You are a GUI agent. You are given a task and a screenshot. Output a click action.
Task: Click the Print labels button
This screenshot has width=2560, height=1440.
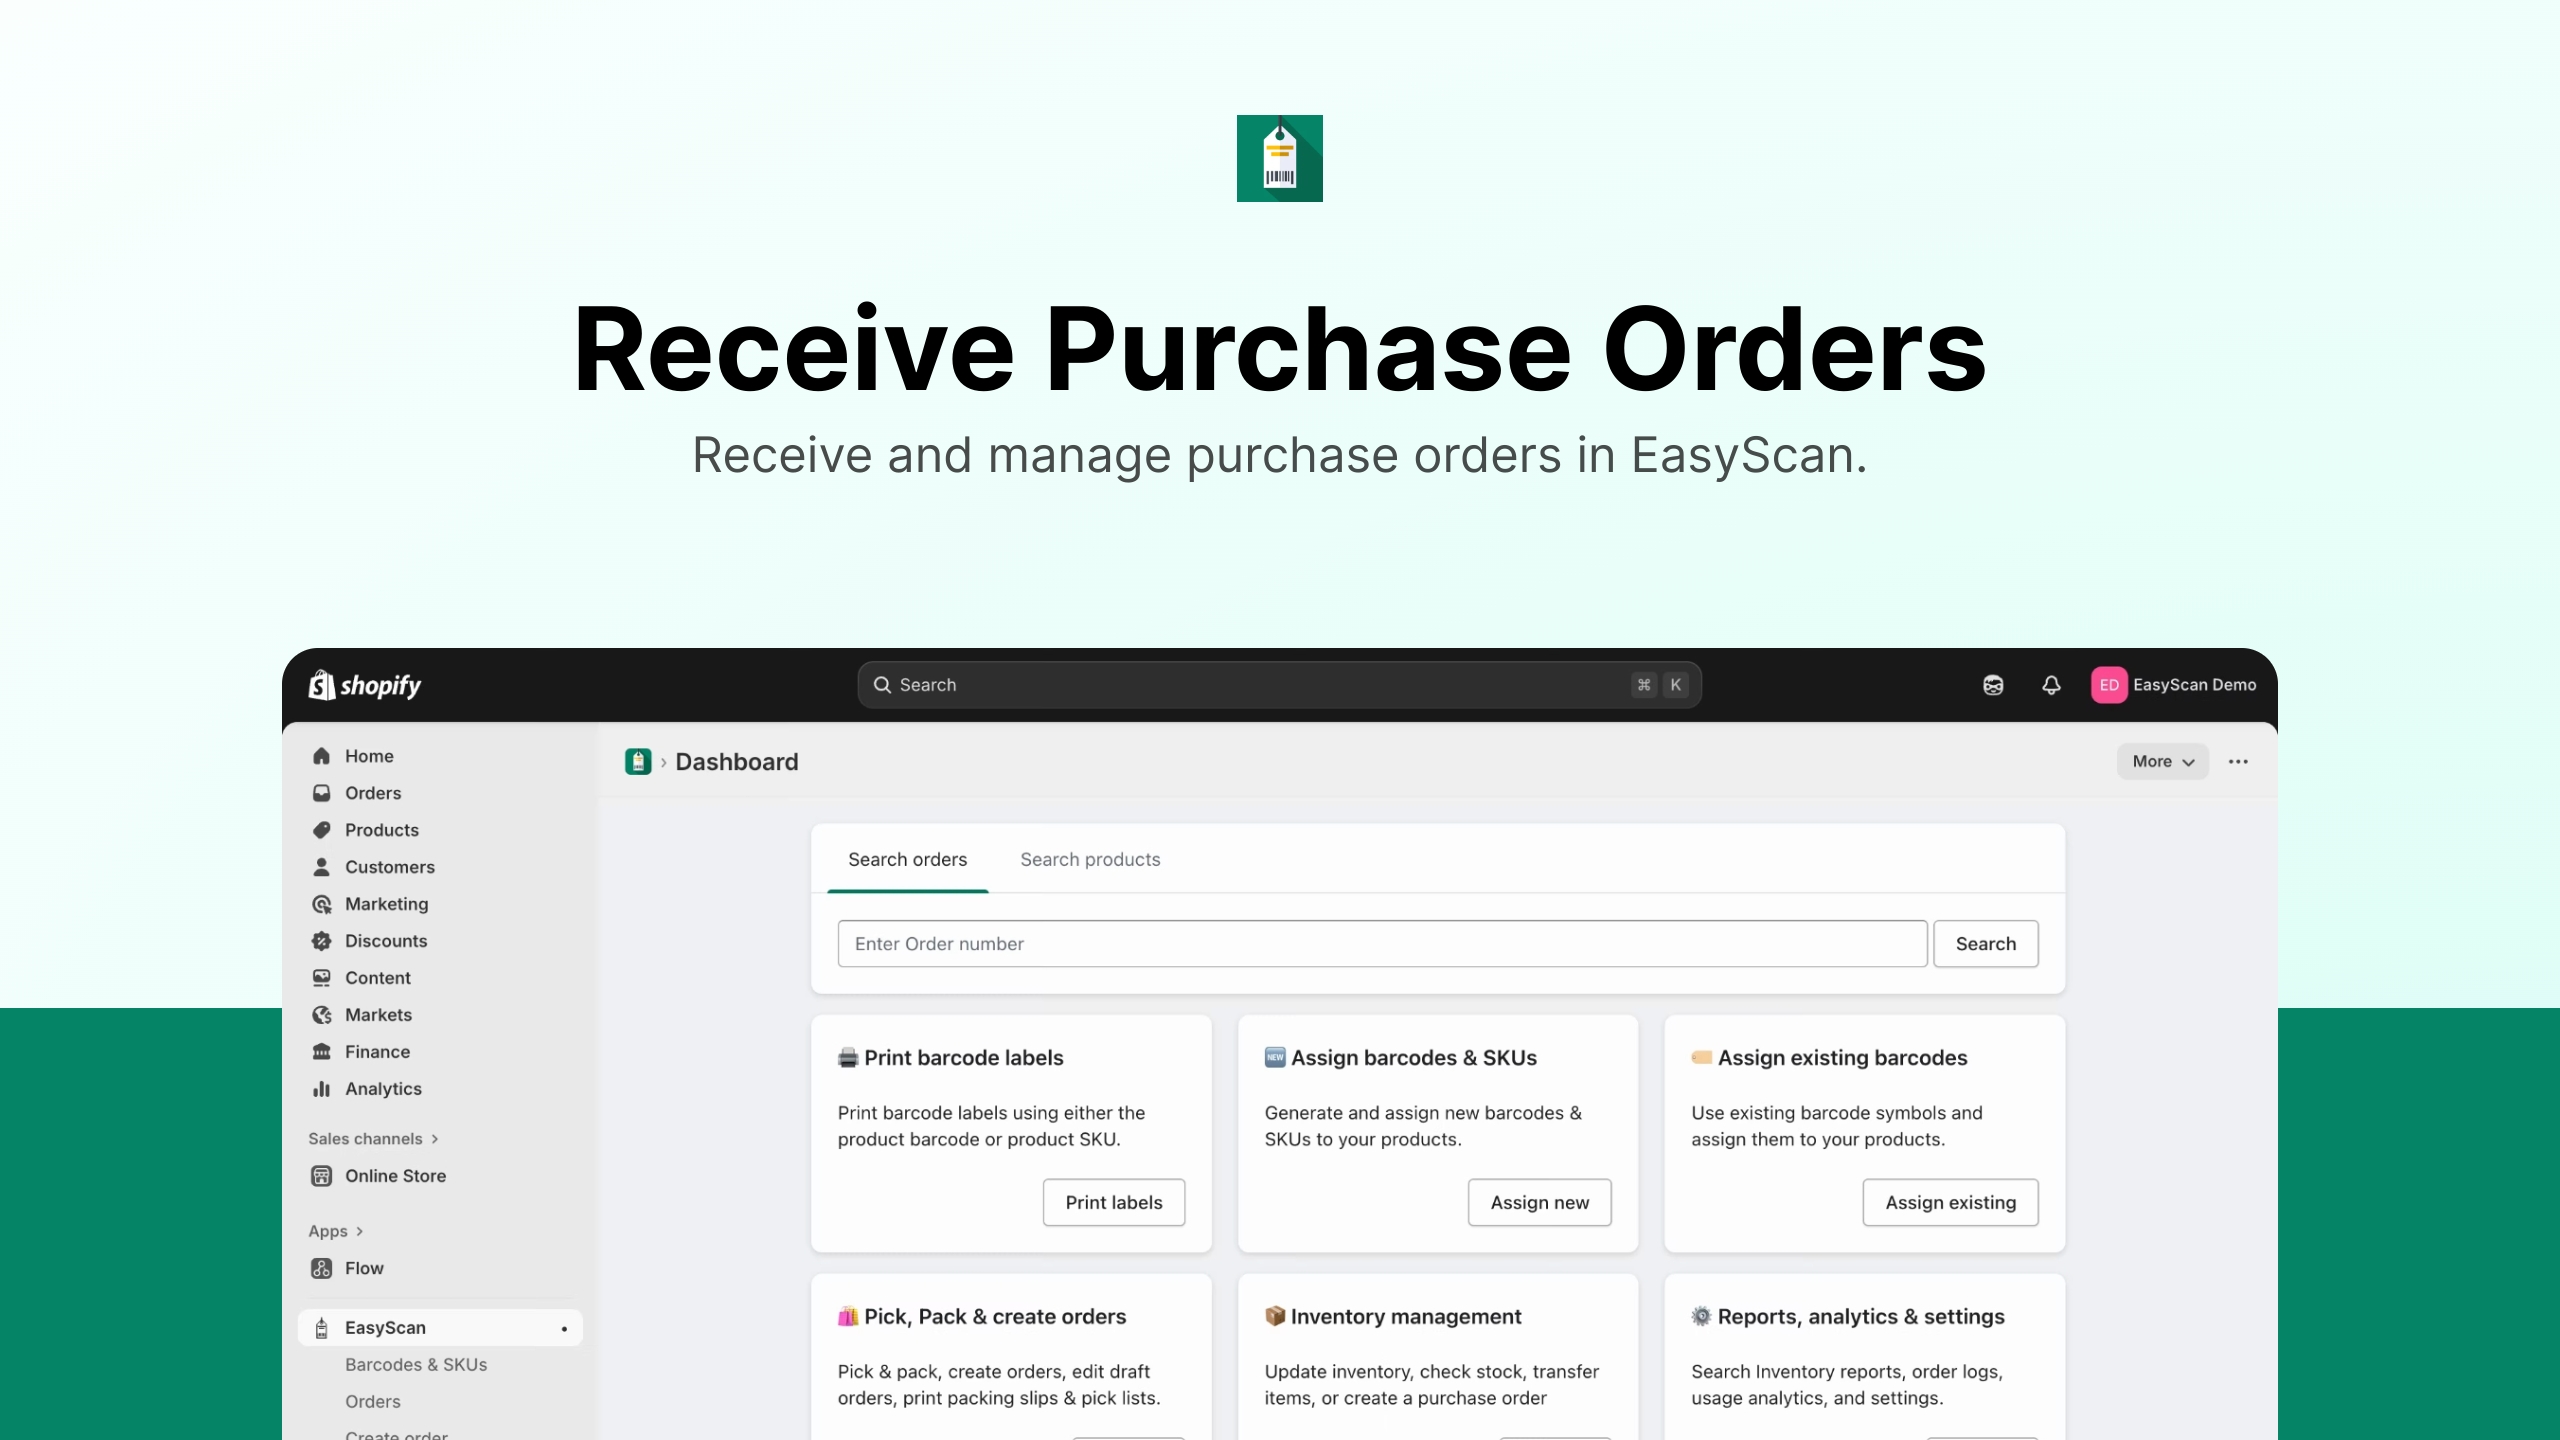[x=1113, y=1203]
